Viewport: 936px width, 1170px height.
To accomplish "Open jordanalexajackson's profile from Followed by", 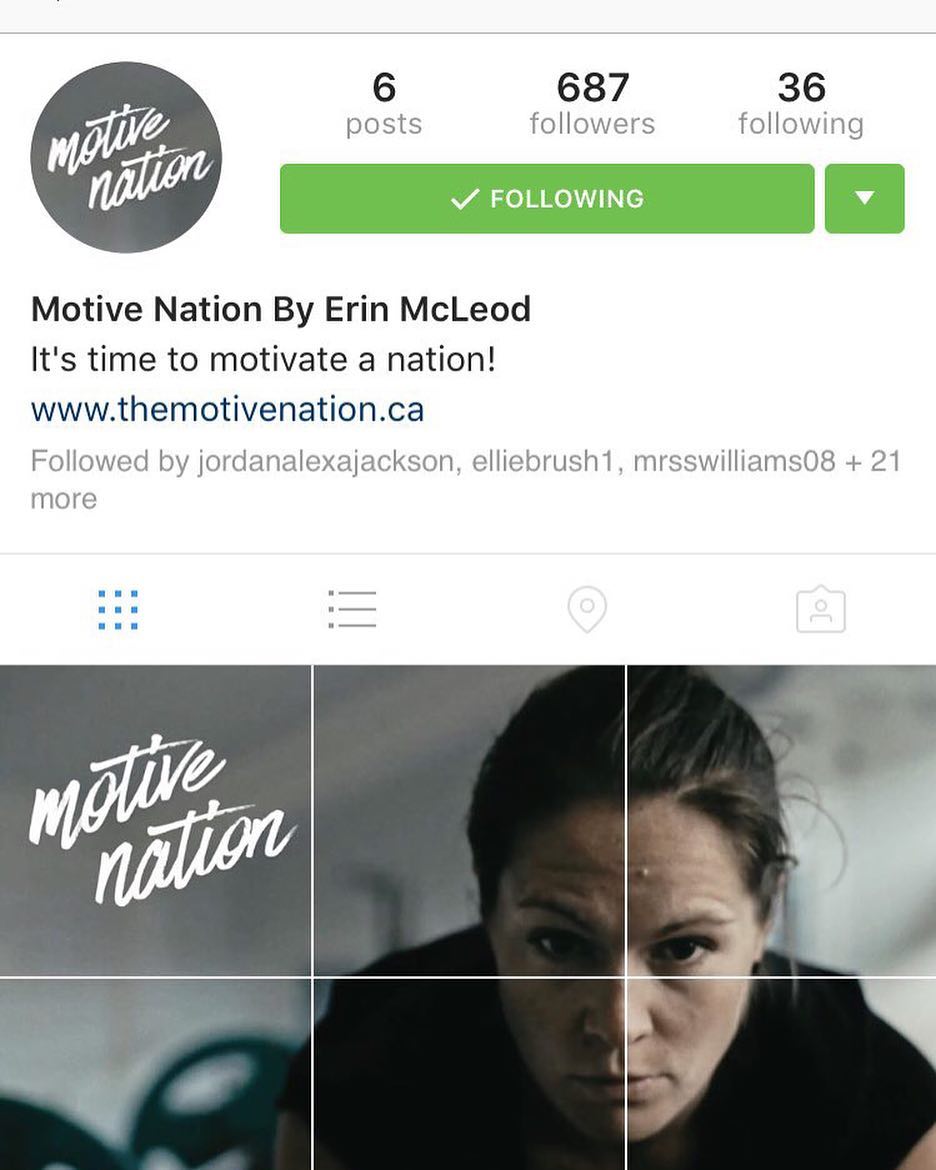I will point(325,461).
